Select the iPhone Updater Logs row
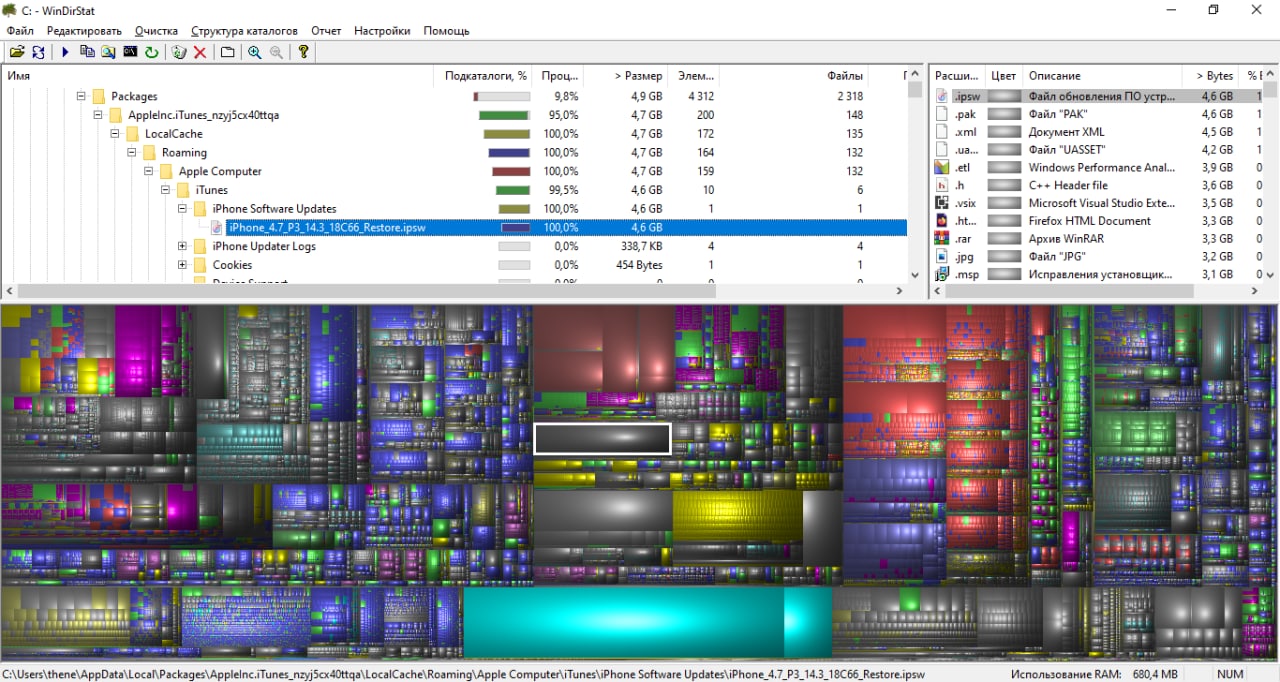The height and width of the screenshot is (682, 1280). pos(455,246)
